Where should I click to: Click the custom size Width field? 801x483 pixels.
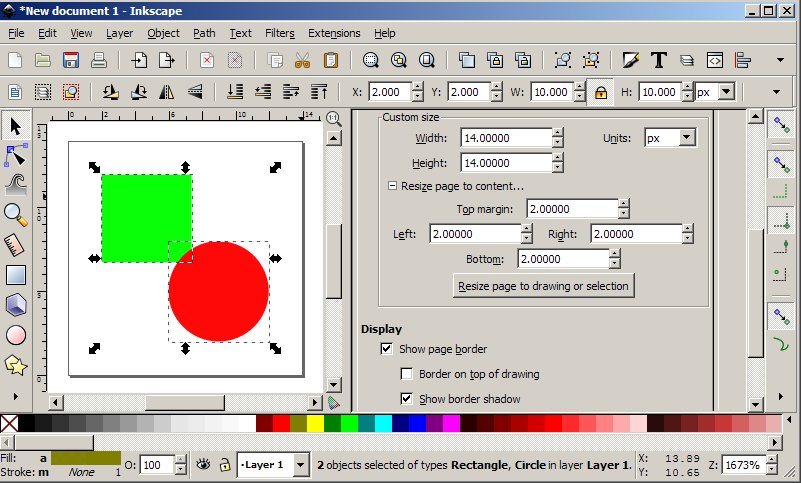pyautogui.click(x=505, y=138)
